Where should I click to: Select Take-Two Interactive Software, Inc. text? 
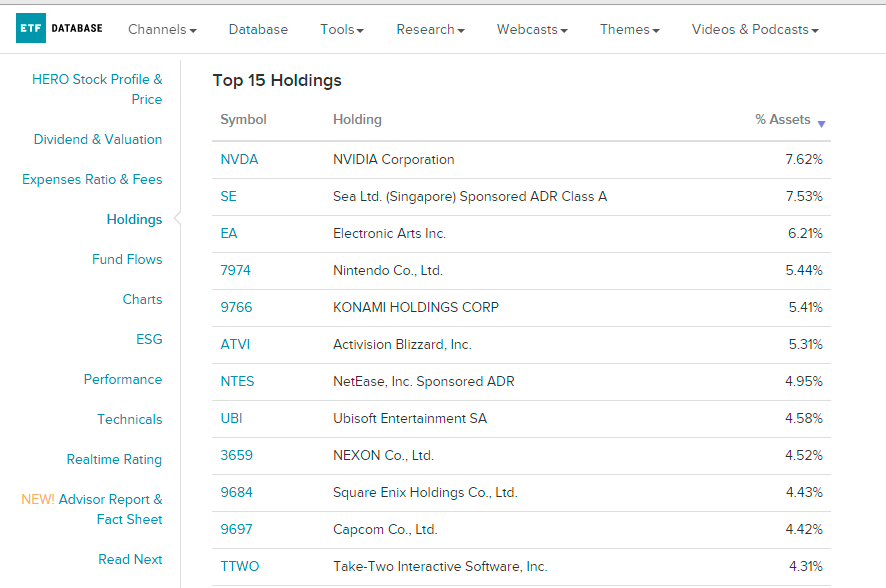click(x=440, y=567)
